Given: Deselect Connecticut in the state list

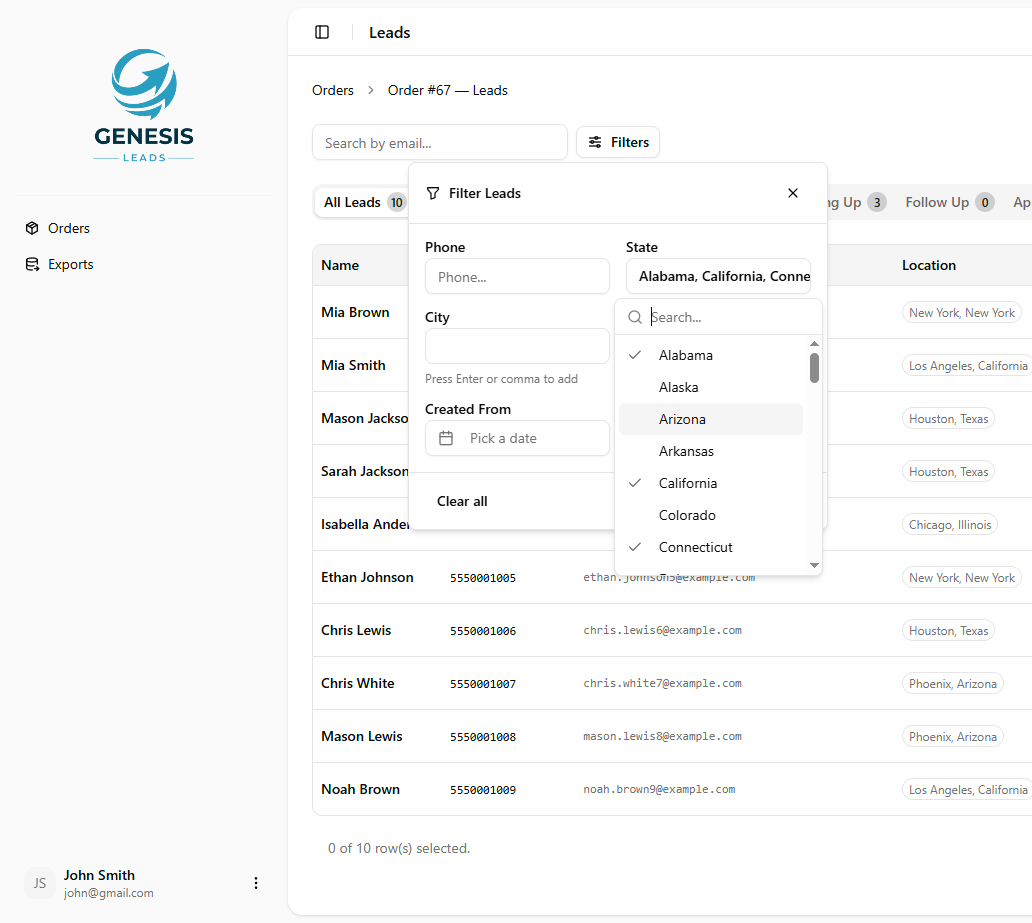Looking at the screenshot, I should point(711,547).
